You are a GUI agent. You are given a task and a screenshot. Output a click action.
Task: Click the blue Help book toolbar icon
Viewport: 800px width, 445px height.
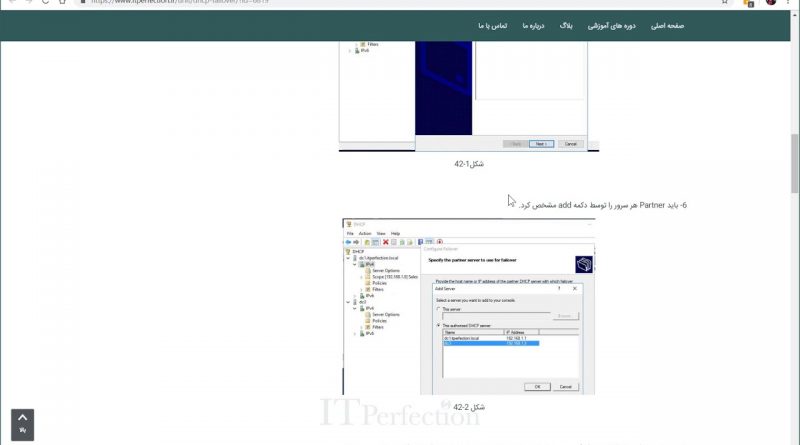[x=420, y=242]
